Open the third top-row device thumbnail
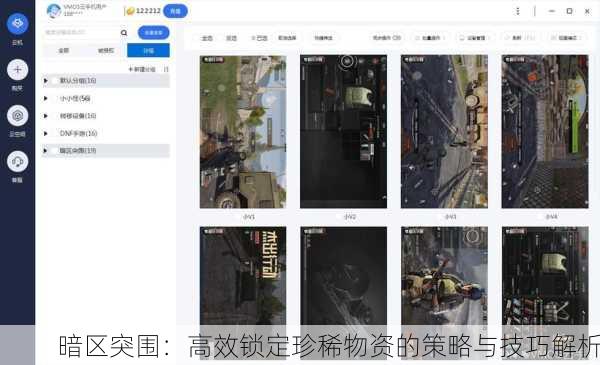Screen dimensions: 600x365 444,132
